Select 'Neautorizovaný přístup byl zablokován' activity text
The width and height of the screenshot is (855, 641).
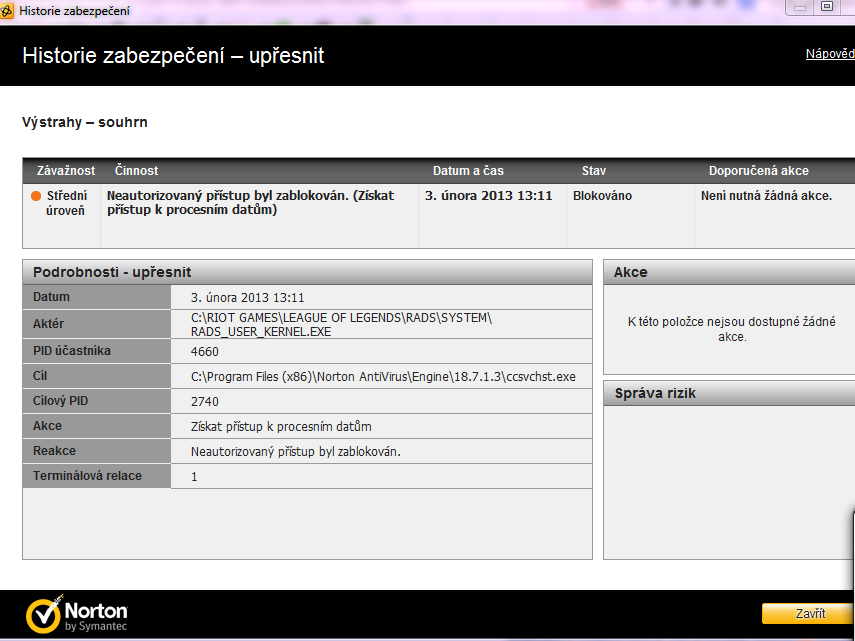pyautogui.click(x=250, y=202)
